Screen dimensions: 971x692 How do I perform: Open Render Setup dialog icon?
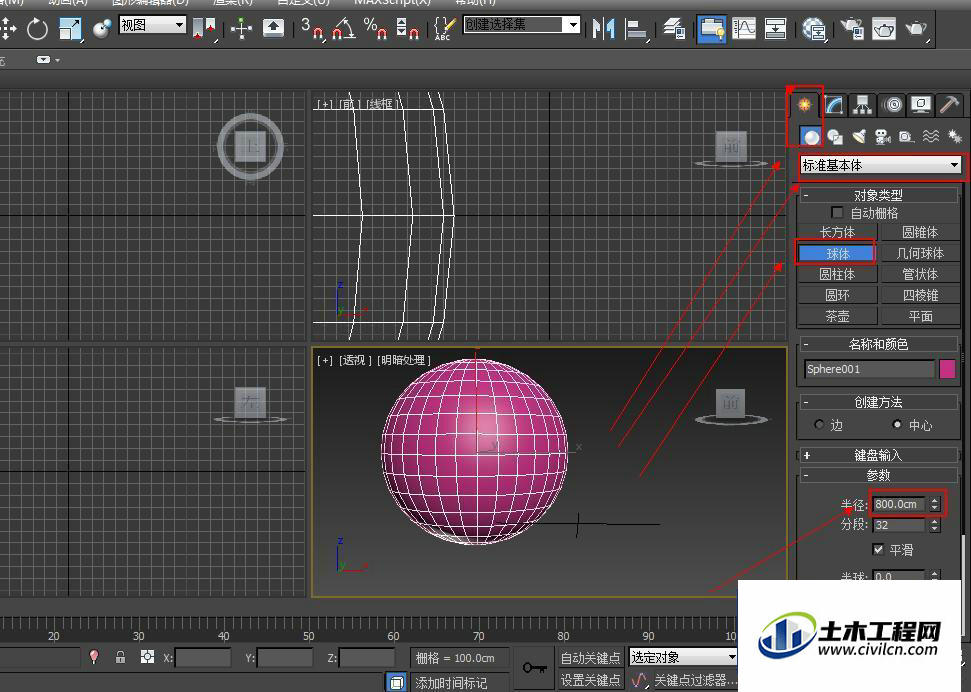(852, 28)
